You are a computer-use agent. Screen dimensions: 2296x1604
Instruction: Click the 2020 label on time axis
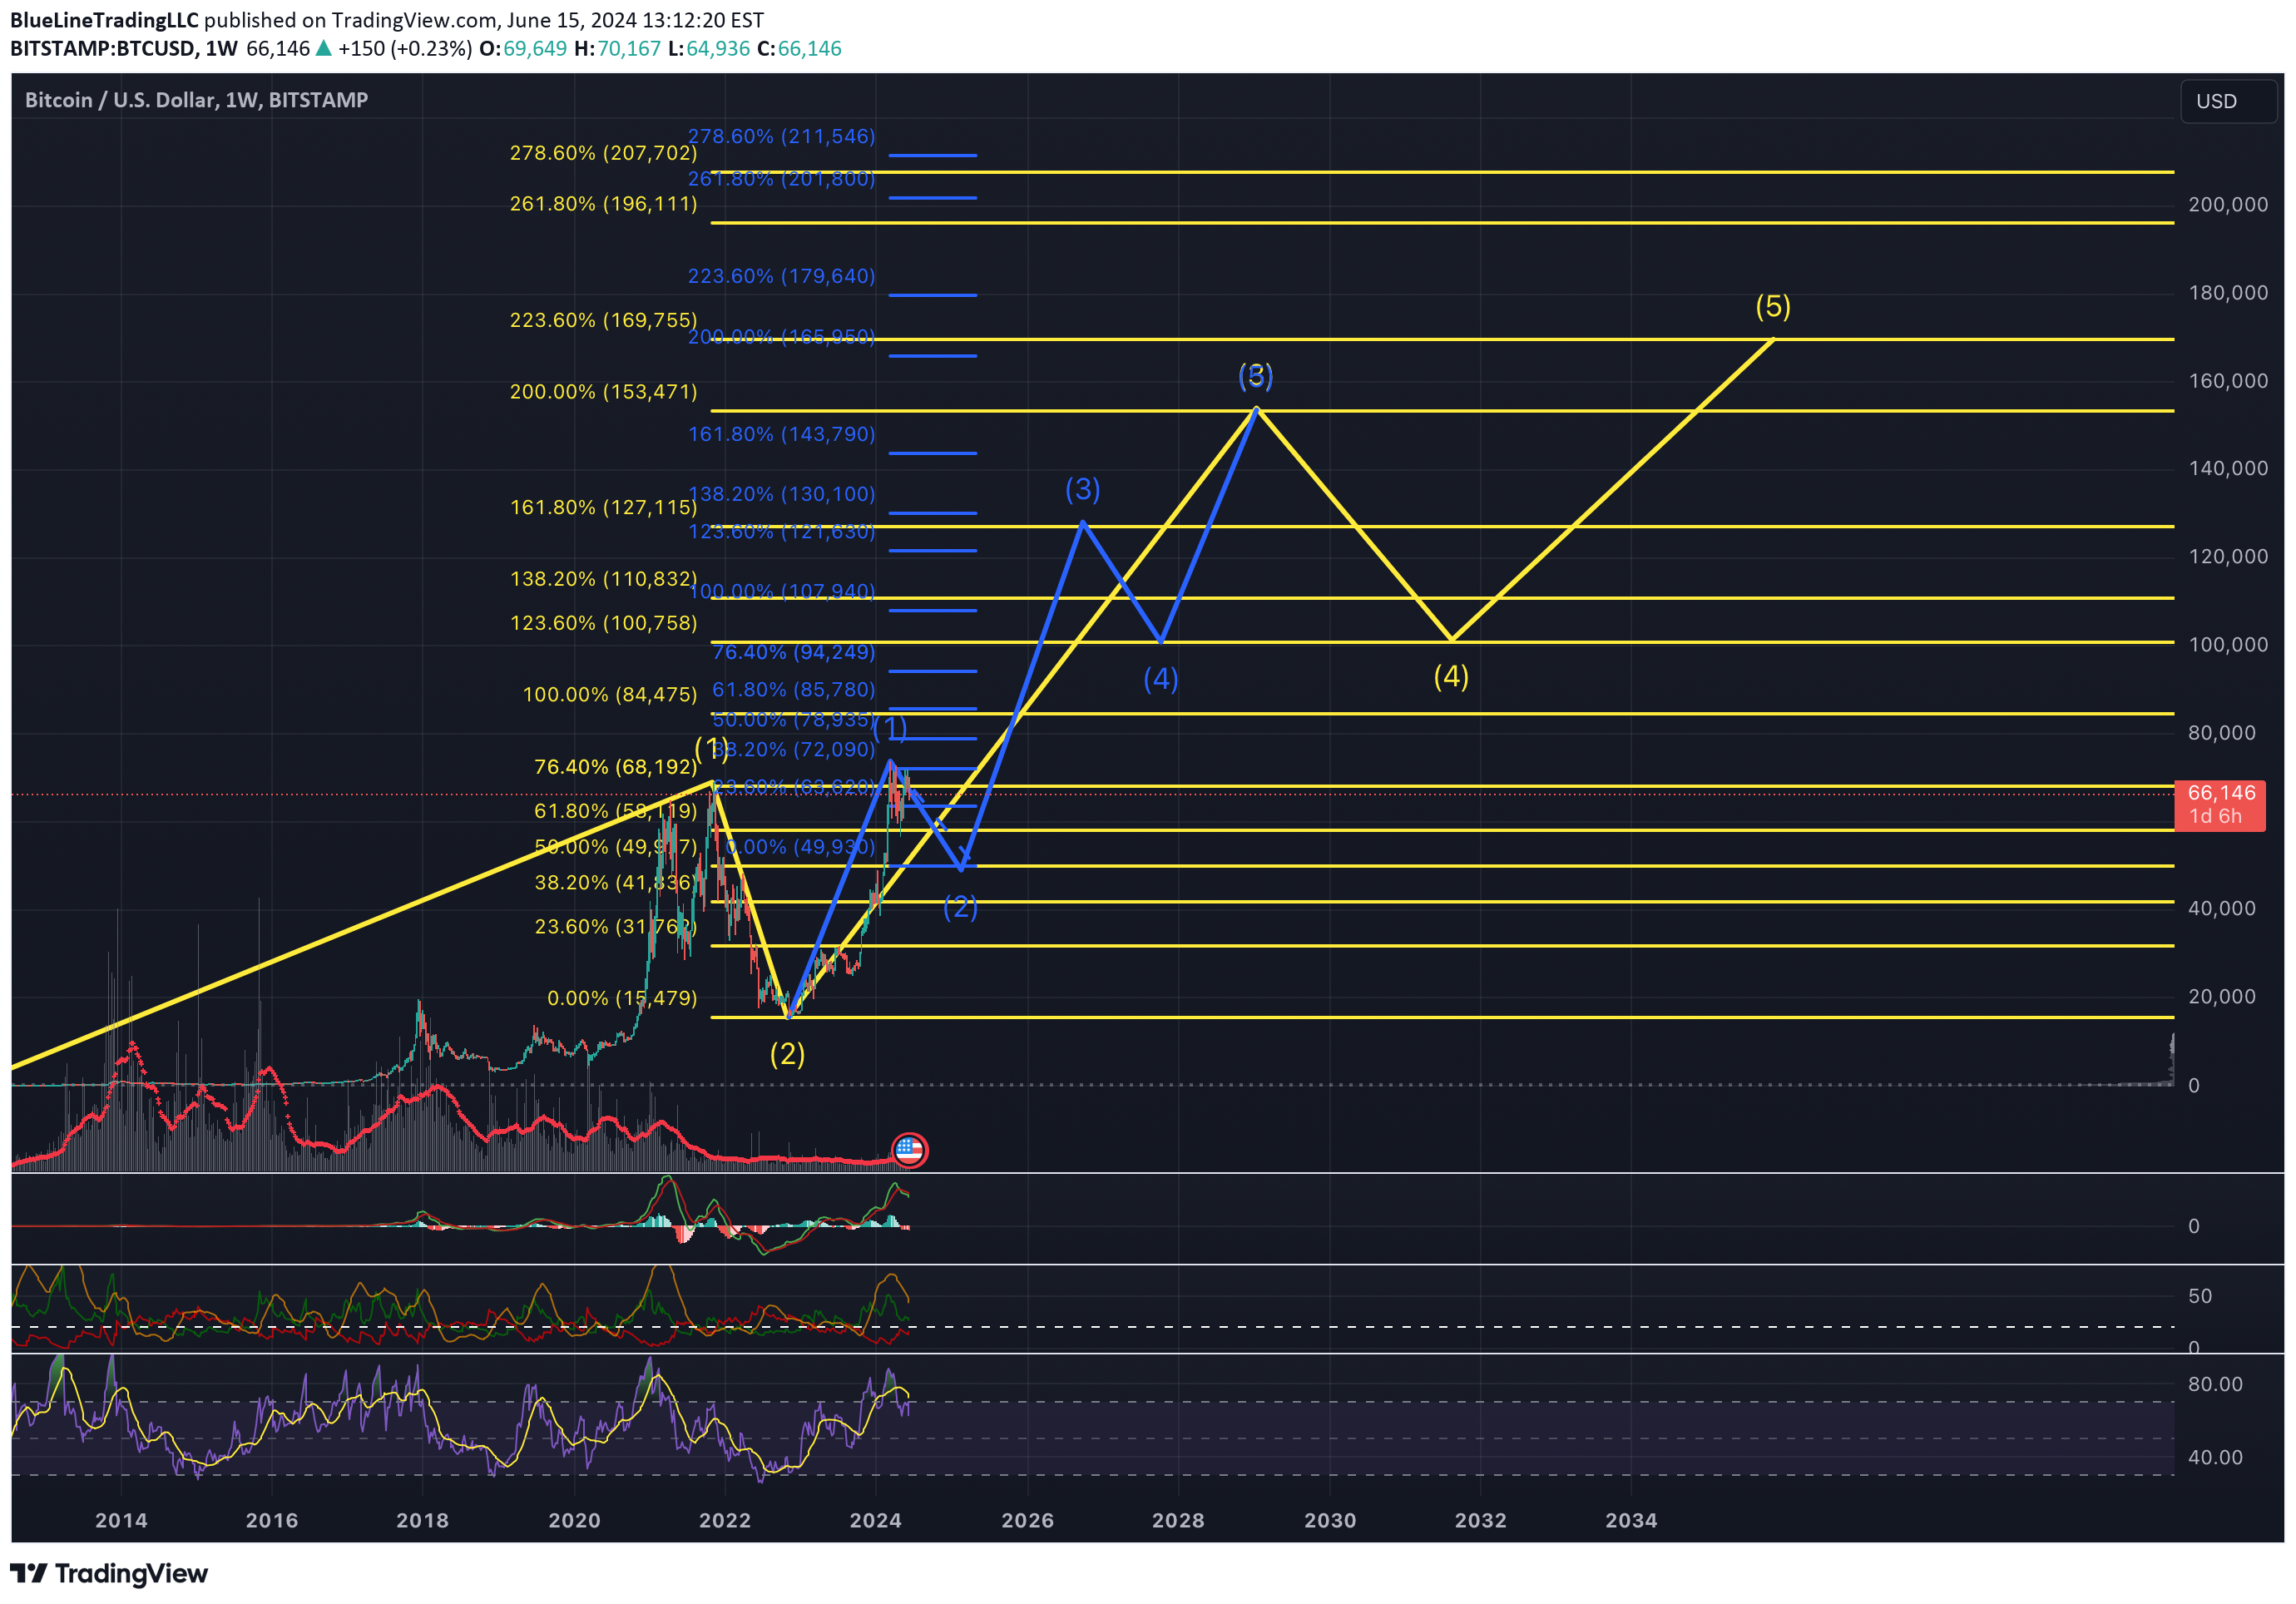tap(575, 1521)
